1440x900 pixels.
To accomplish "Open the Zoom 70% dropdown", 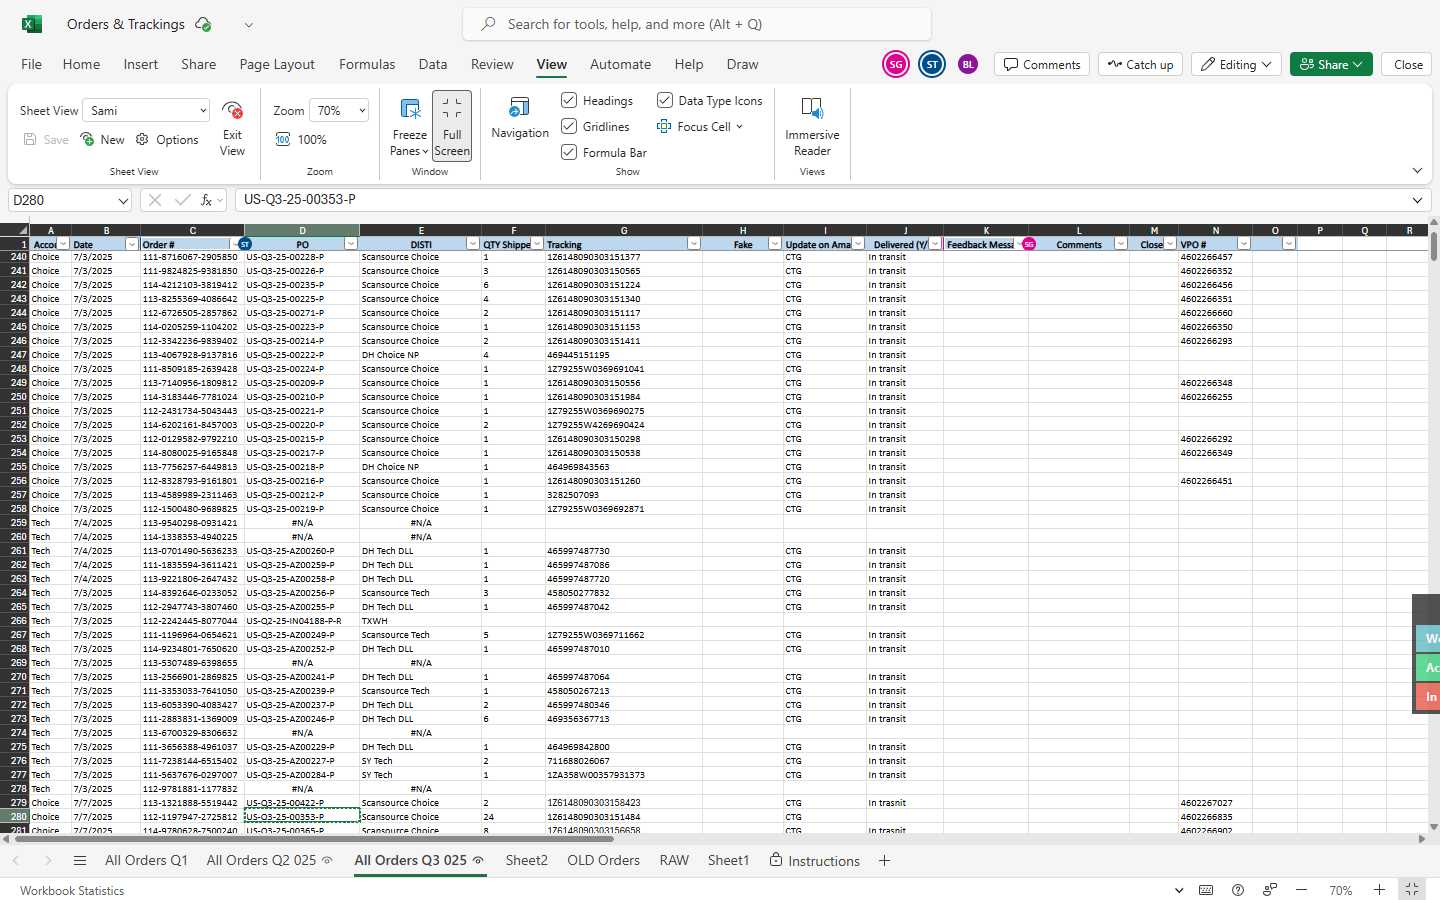I will coord(340,110).
